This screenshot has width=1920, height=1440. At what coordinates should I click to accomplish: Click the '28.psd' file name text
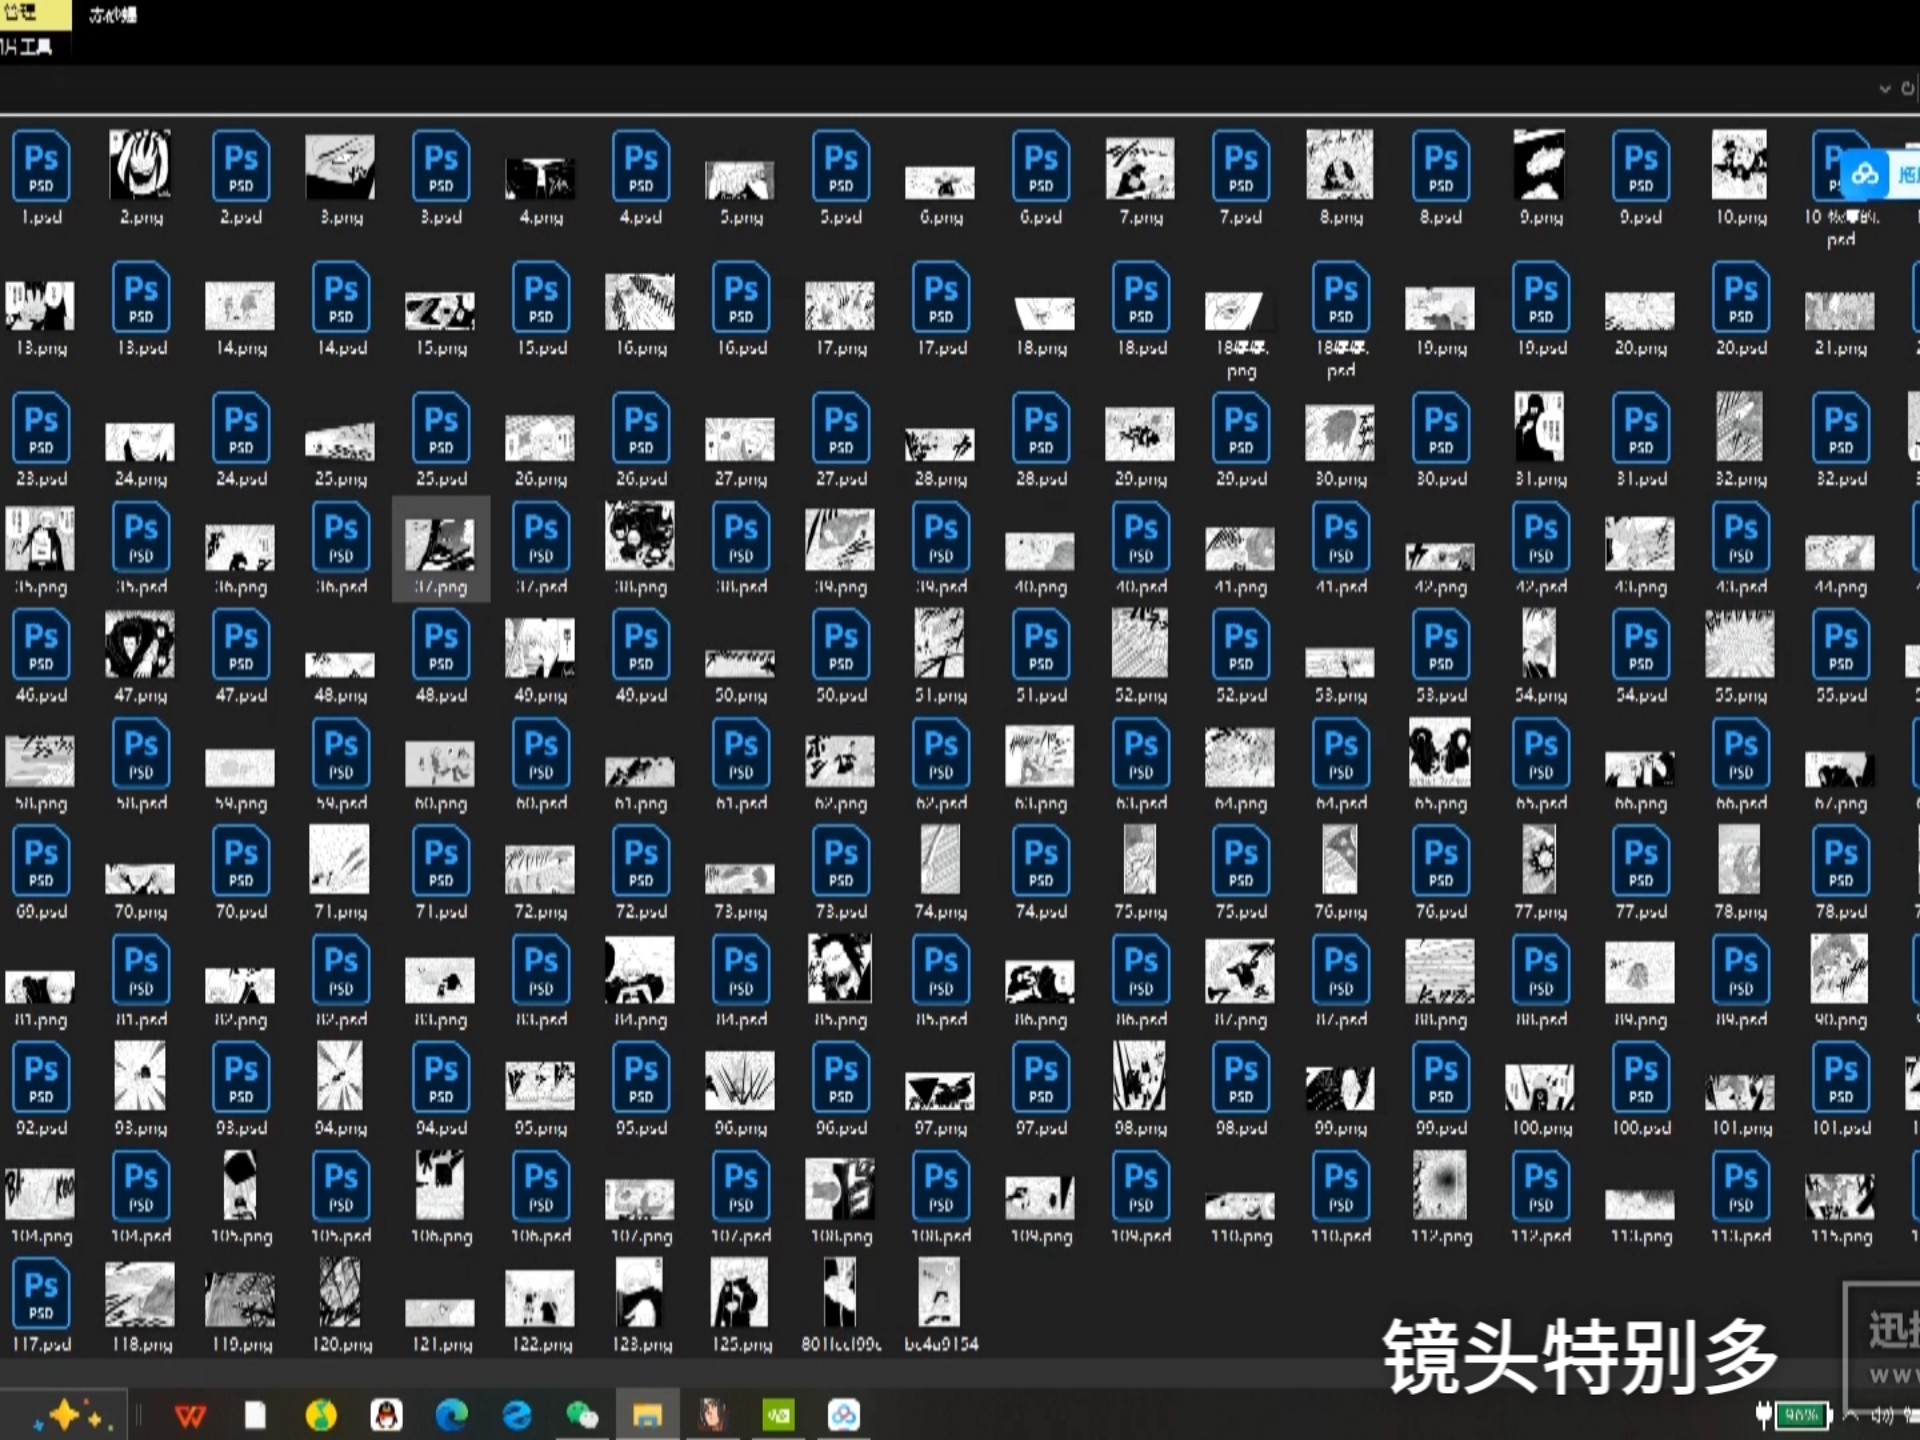[x=1041, y=479]
